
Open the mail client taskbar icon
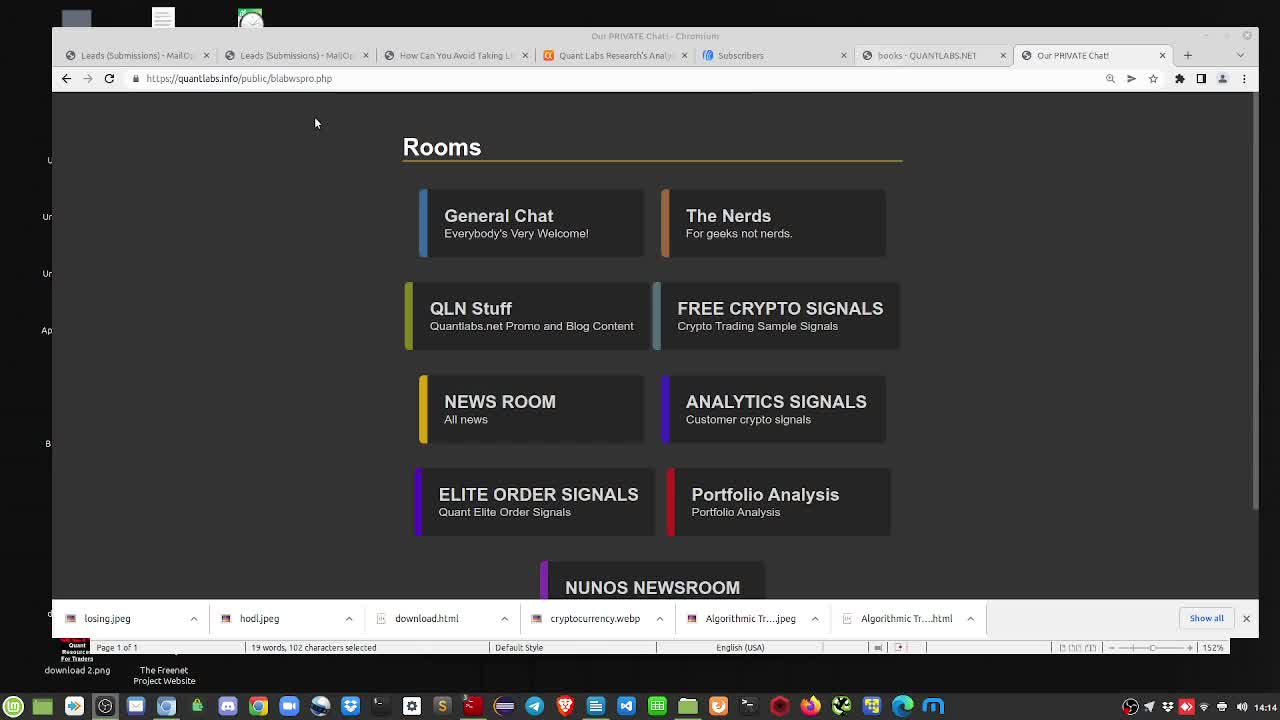tap(136, 706)
